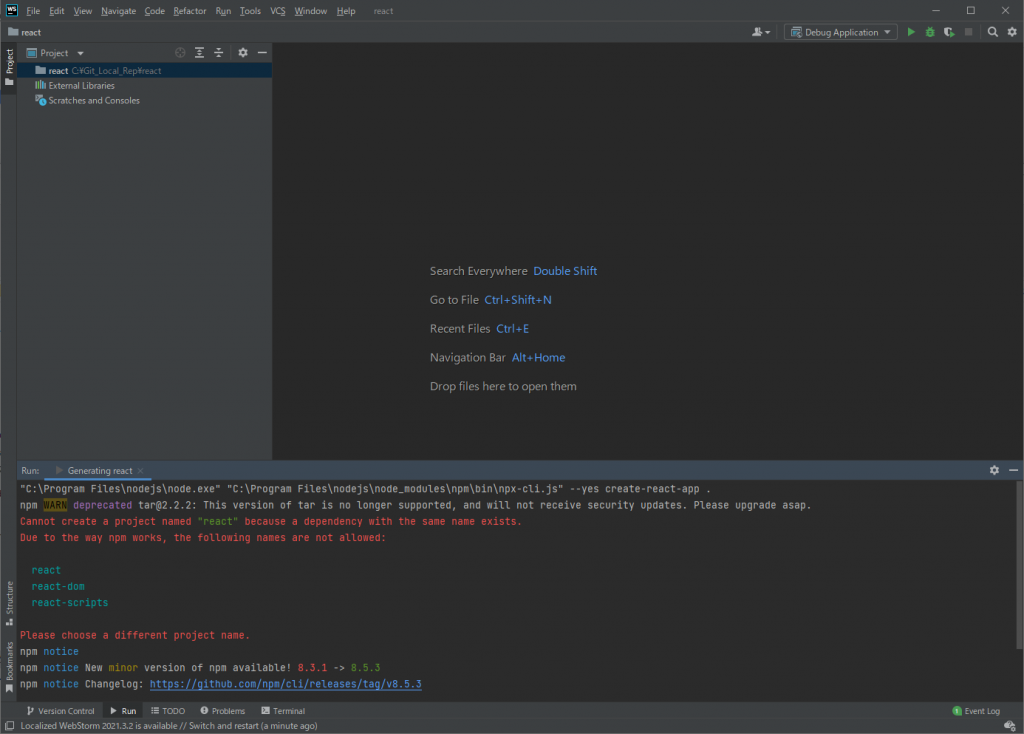The image size is (1024, 734).
Task: Open the Code menu
Action: click(x=155, y=11)
